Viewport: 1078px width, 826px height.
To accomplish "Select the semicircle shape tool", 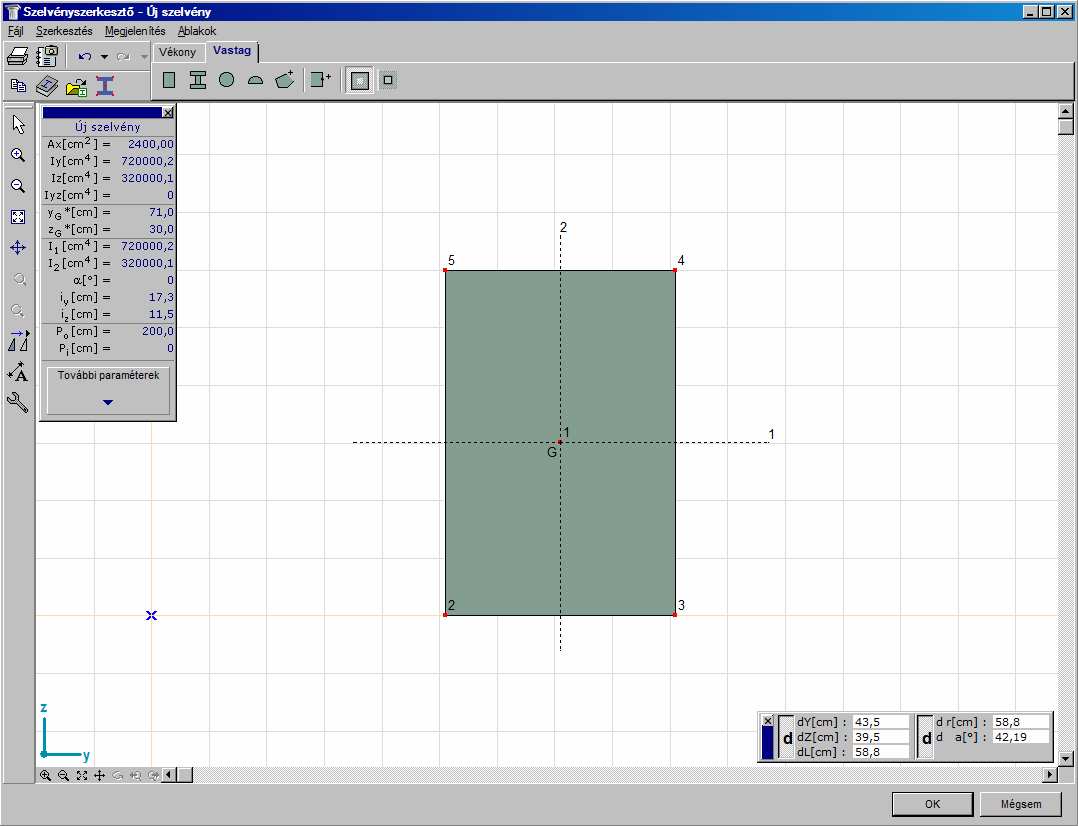I will [255, 80].
